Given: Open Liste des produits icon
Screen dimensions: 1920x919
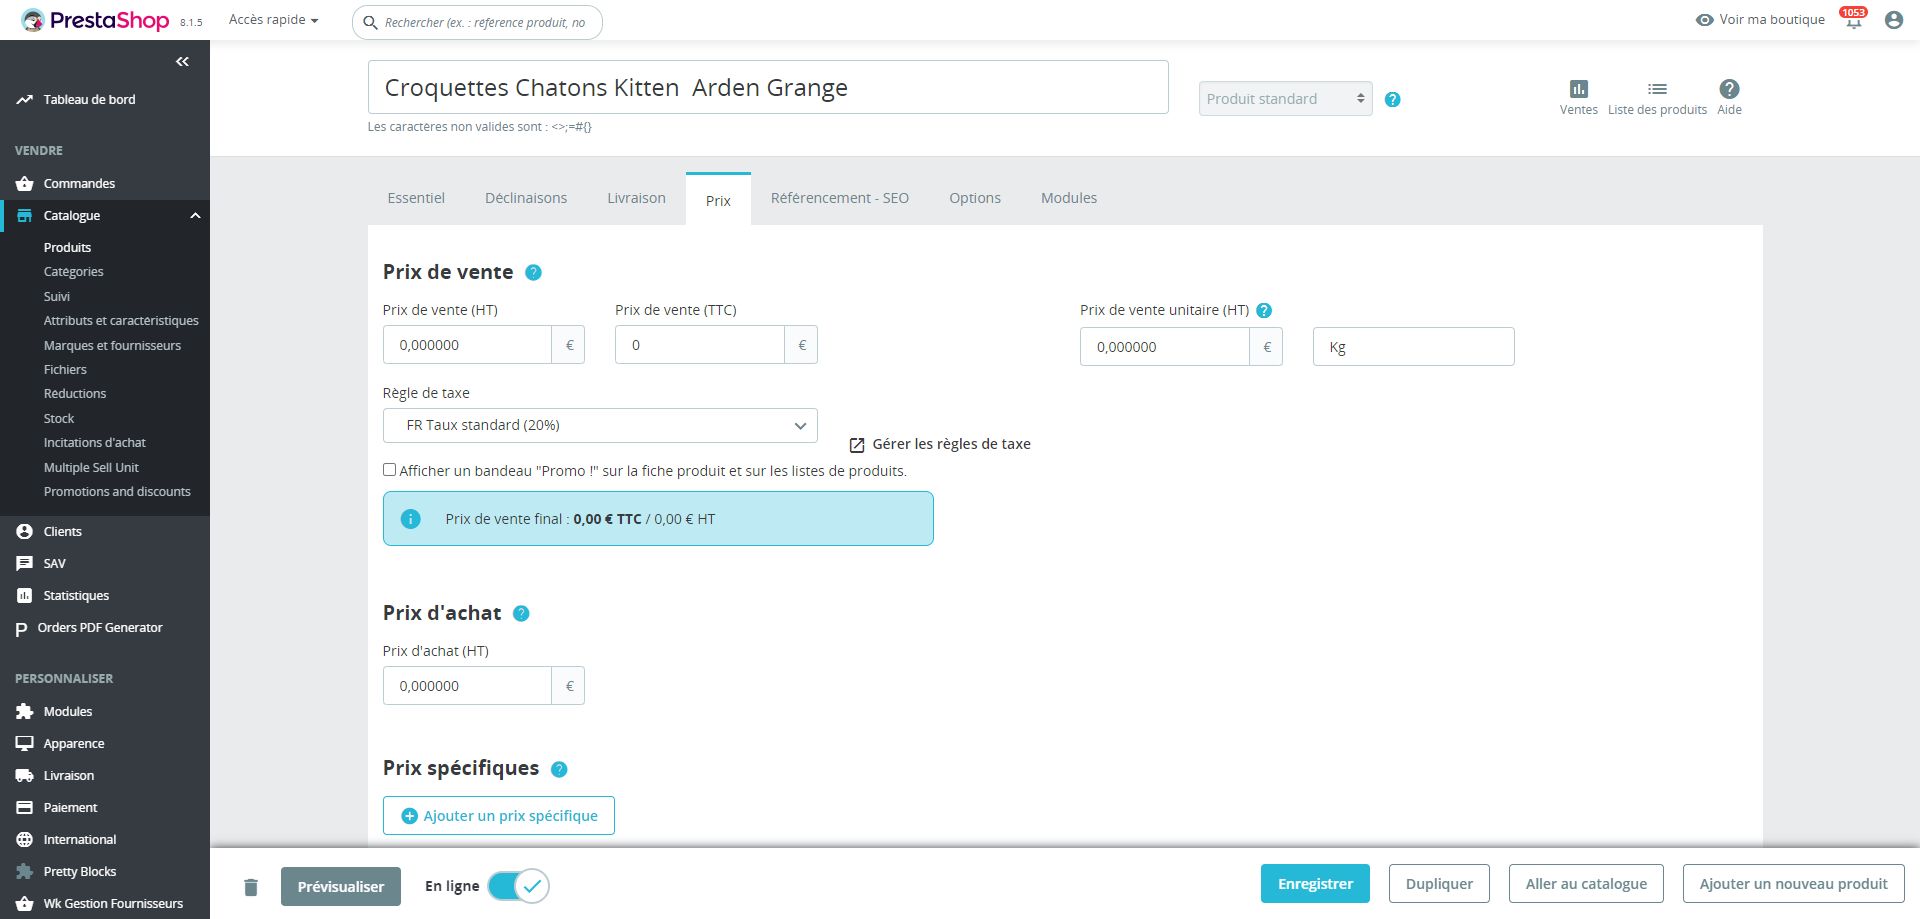Looking at the screenshot, I should [1657, 89].
